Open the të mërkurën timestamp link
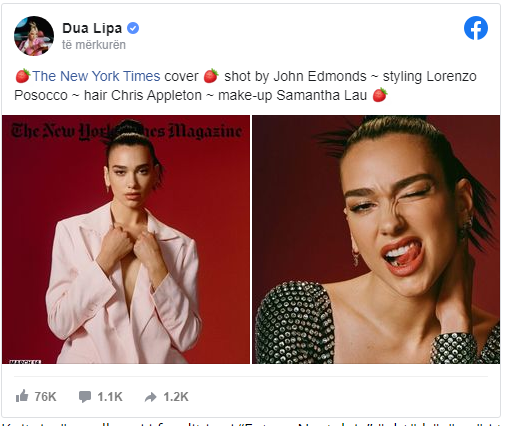Screen dimensions: 505x426 pos(94,45)
